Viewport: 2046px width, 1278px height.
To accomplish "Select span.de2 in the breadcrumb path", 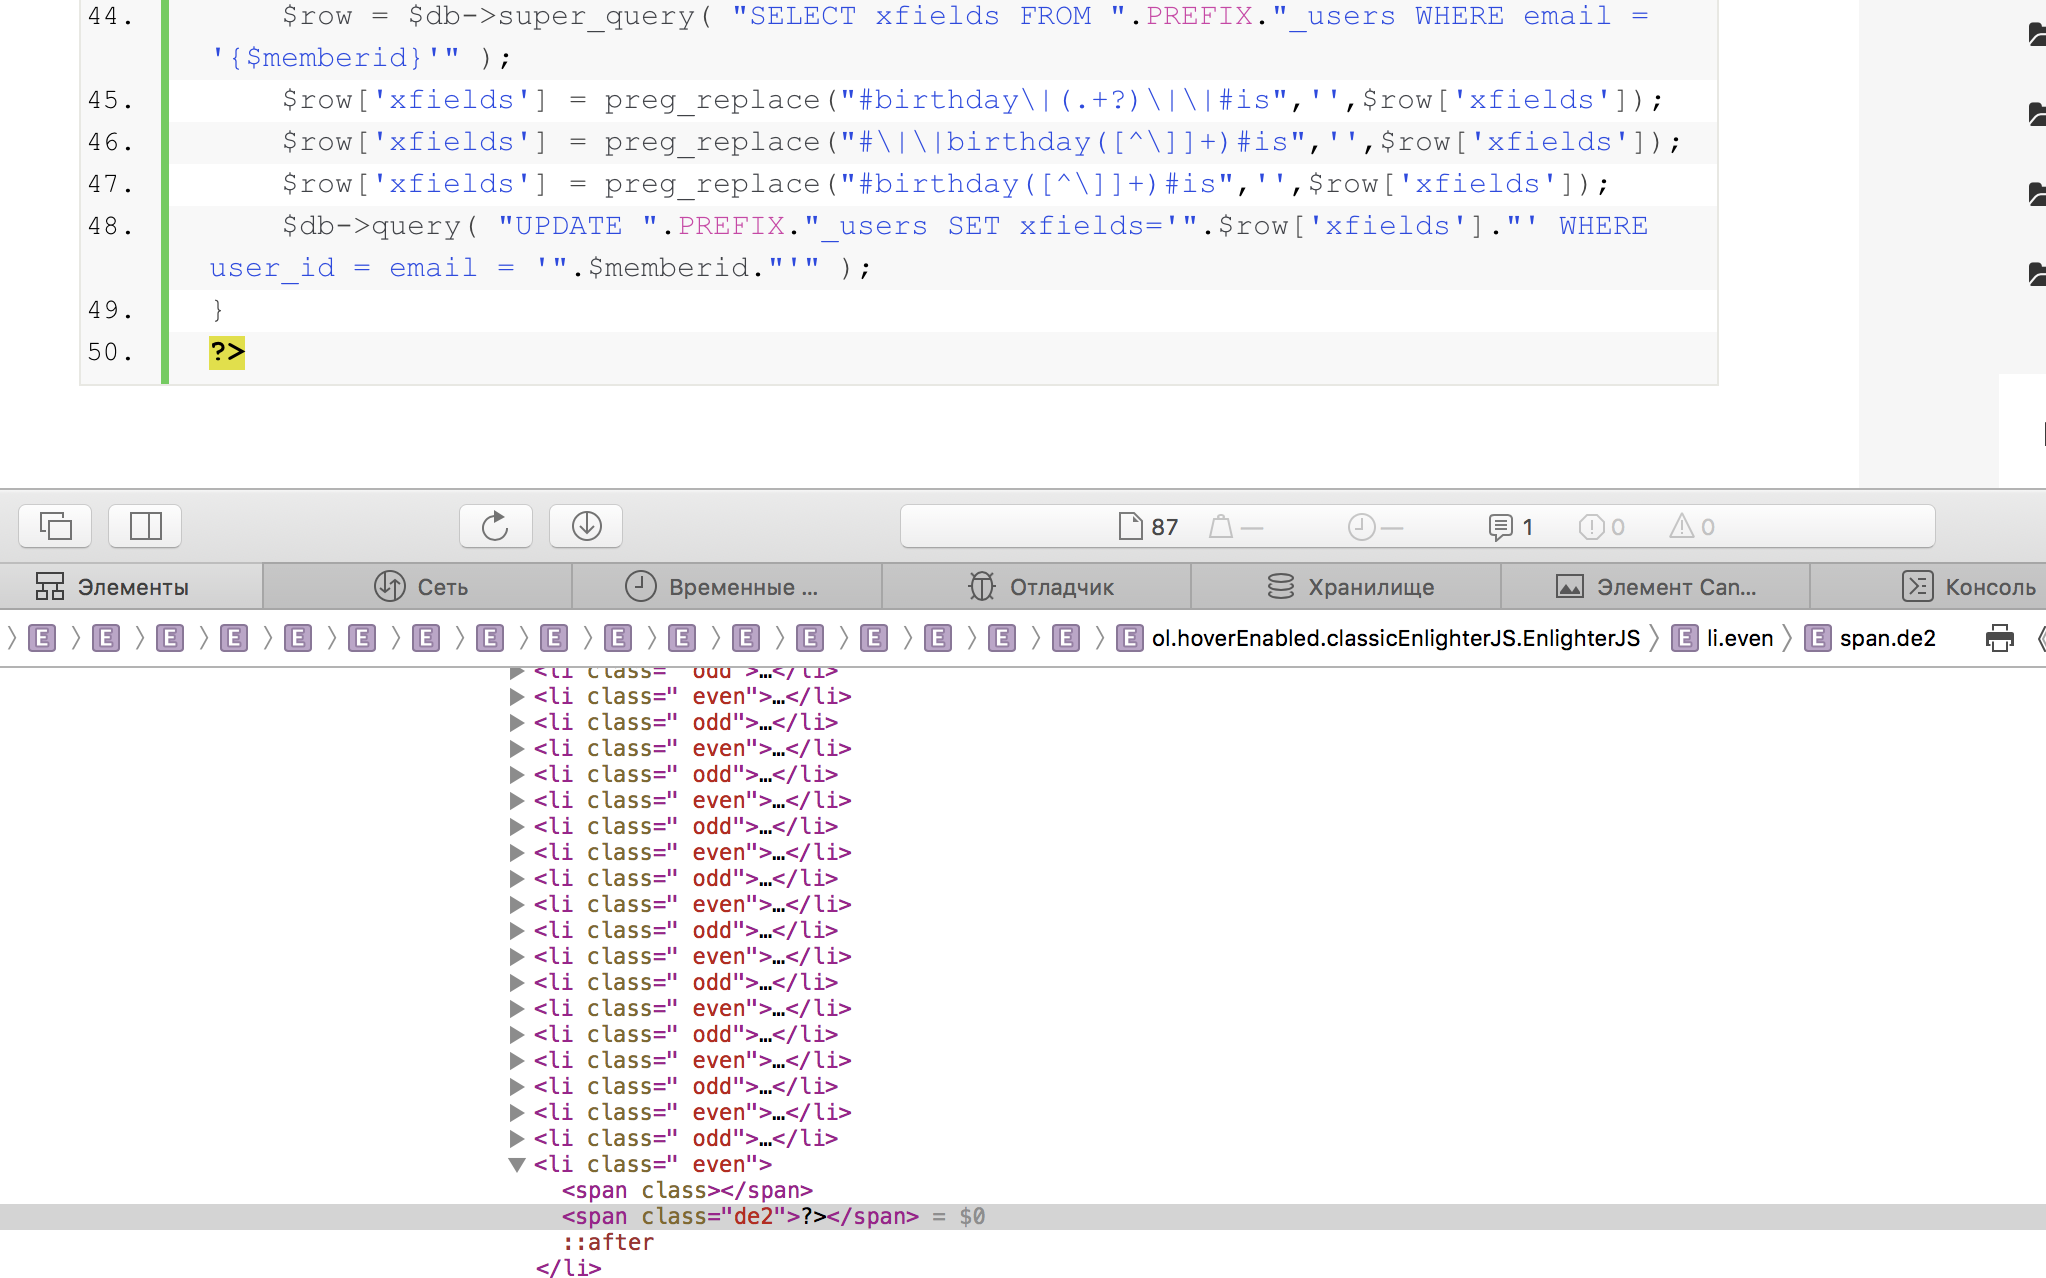I will [1888, 638].
